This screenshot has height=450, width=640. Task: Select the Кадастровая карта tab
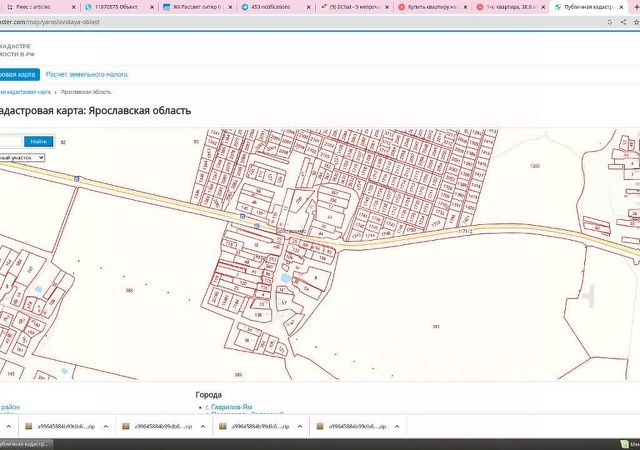[18, 74]
